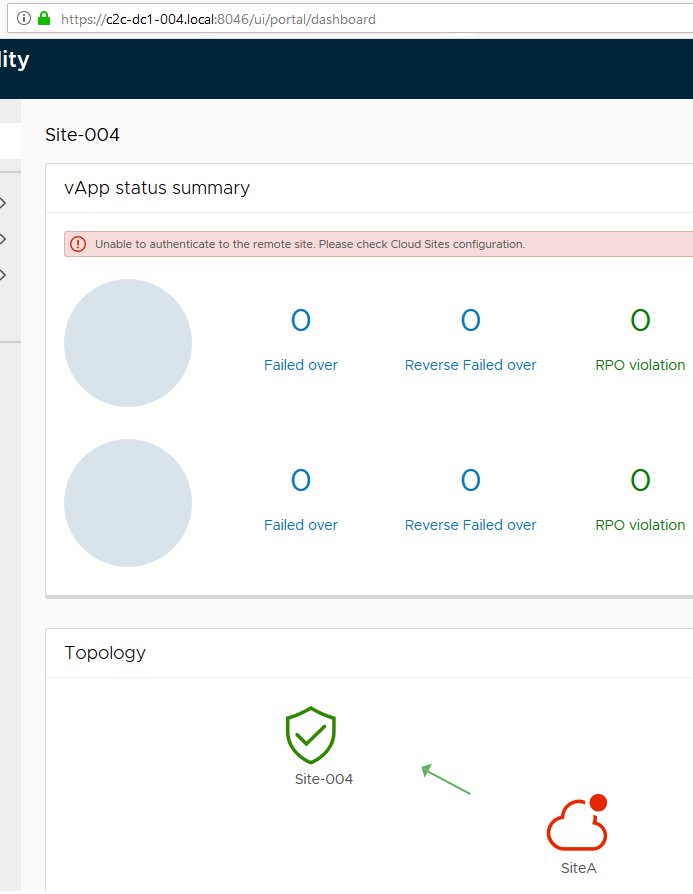
Task: Open upper row "Failed over" link
Action: (301, 365)
